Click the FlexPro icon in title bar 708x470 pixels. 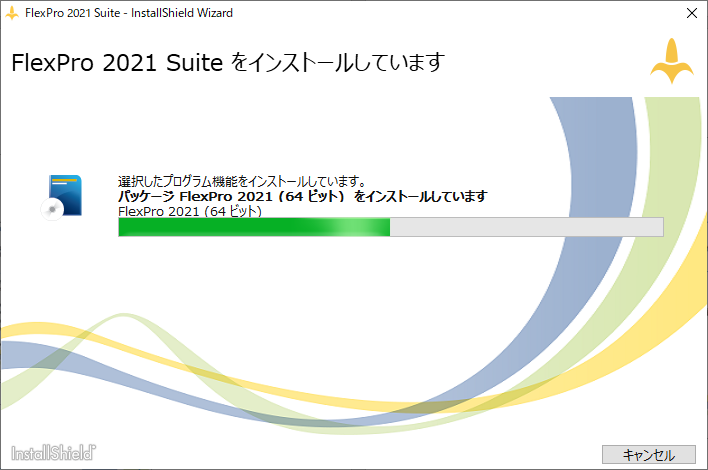[x=12, y=13]
